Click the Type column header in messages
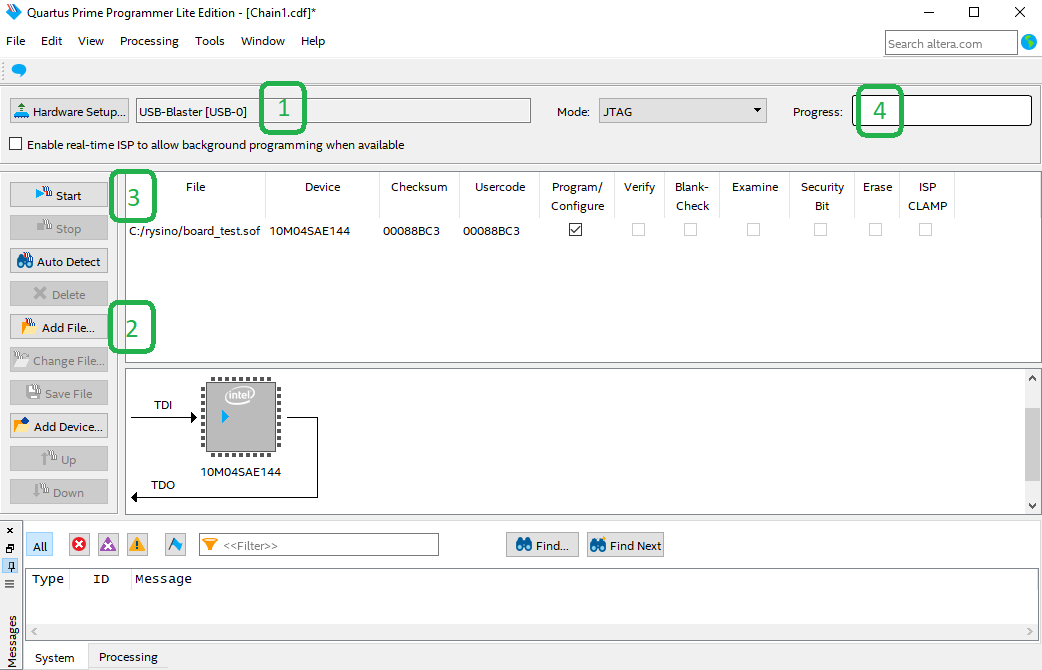 48,579
